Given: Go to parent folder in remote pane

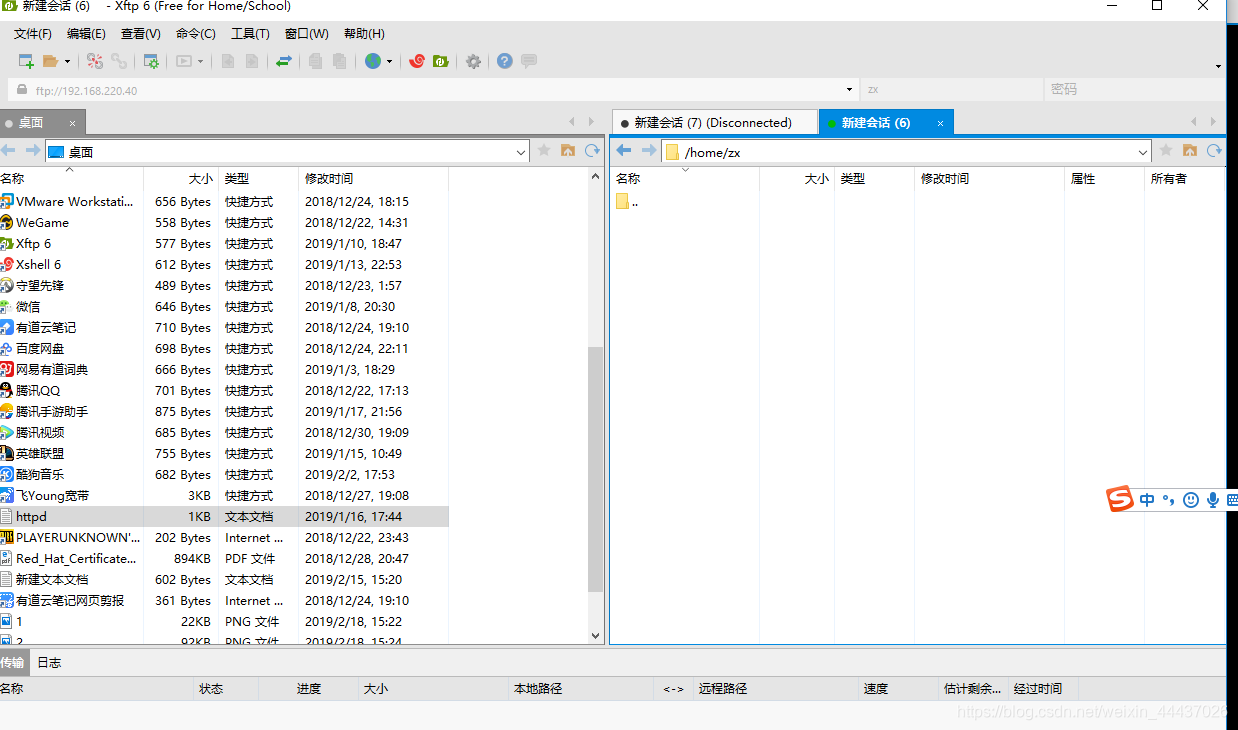Looking at the screenshot, I should [x=1190, y=151].
